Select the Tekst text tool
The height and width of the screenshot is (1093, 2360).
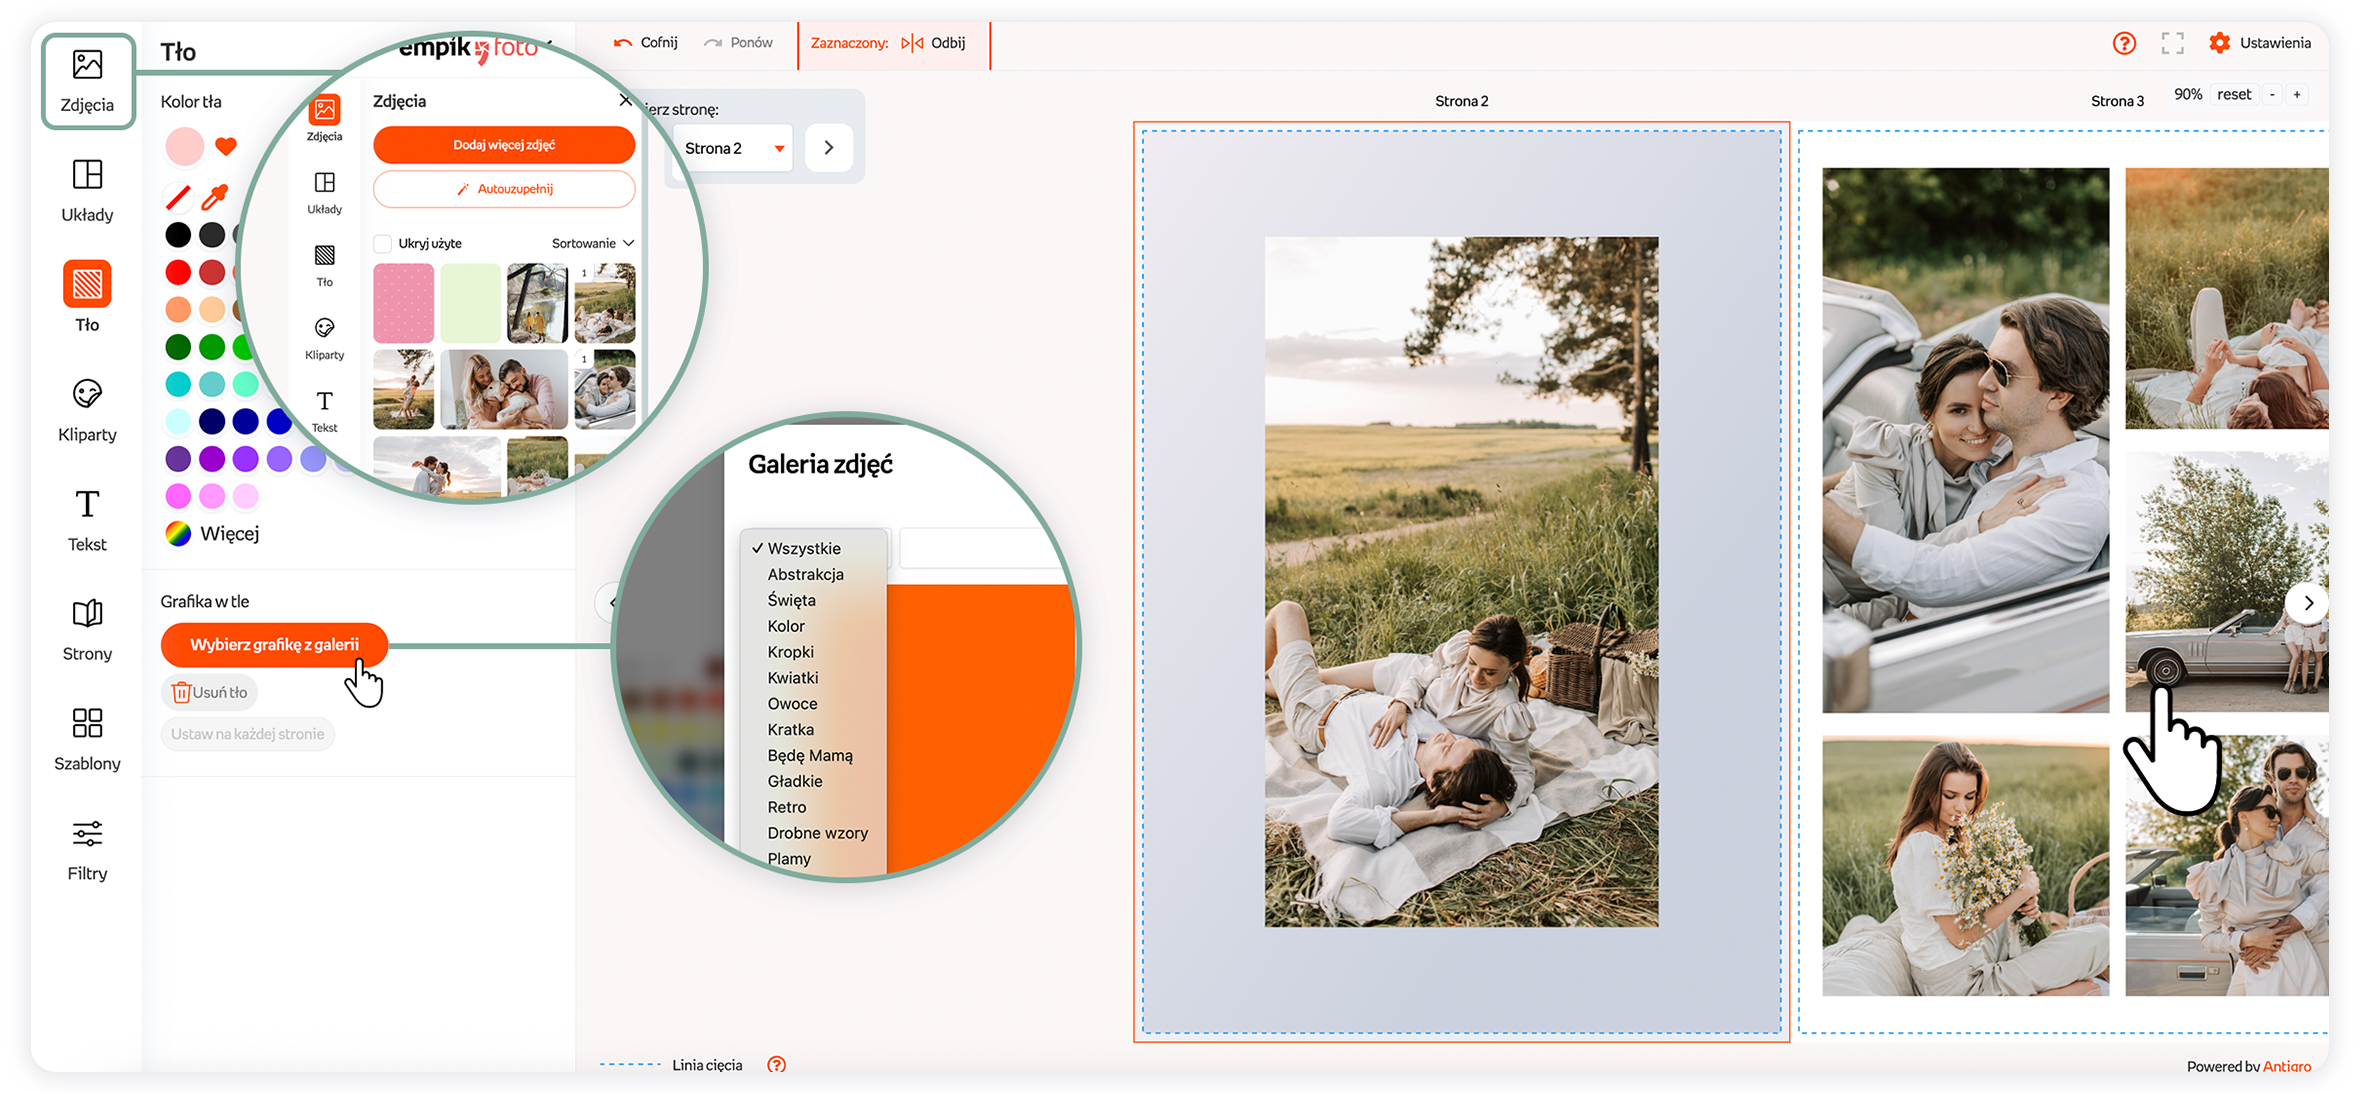coord(87,520)
